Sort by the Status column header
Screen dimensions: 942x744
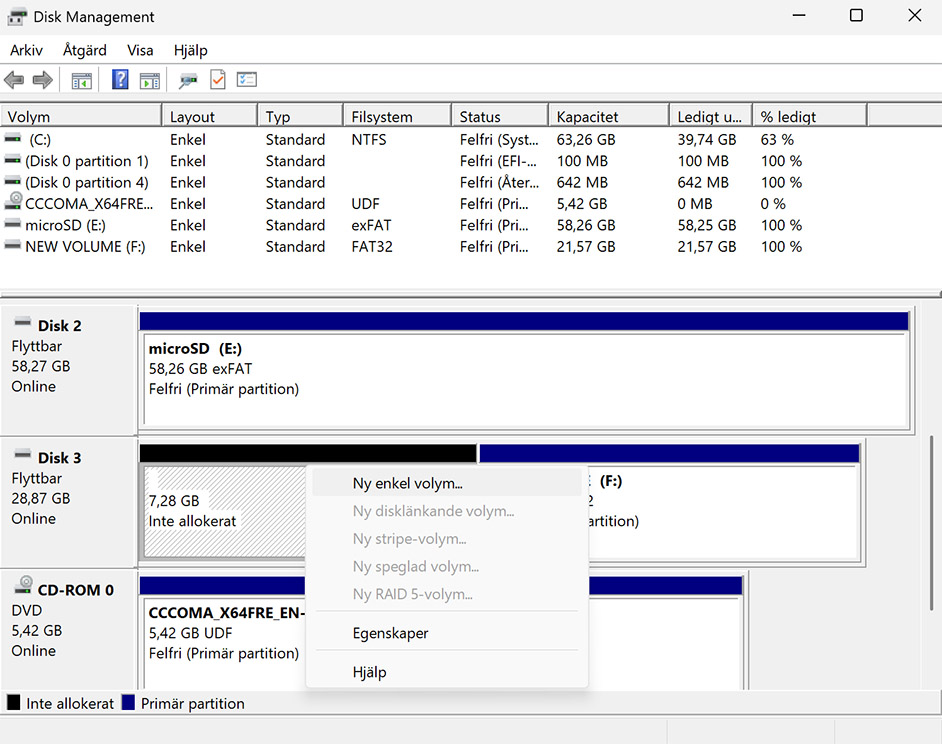pos(500,116)
